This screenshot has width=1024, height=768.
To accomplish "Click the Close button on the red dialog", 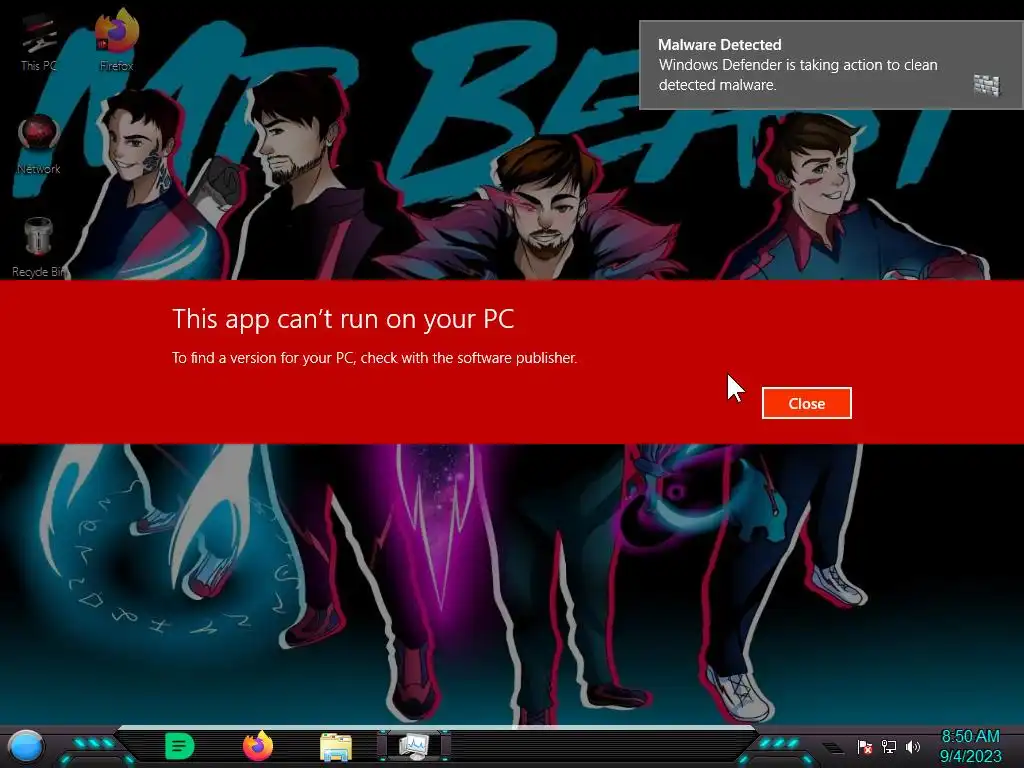I will (807, 403).
